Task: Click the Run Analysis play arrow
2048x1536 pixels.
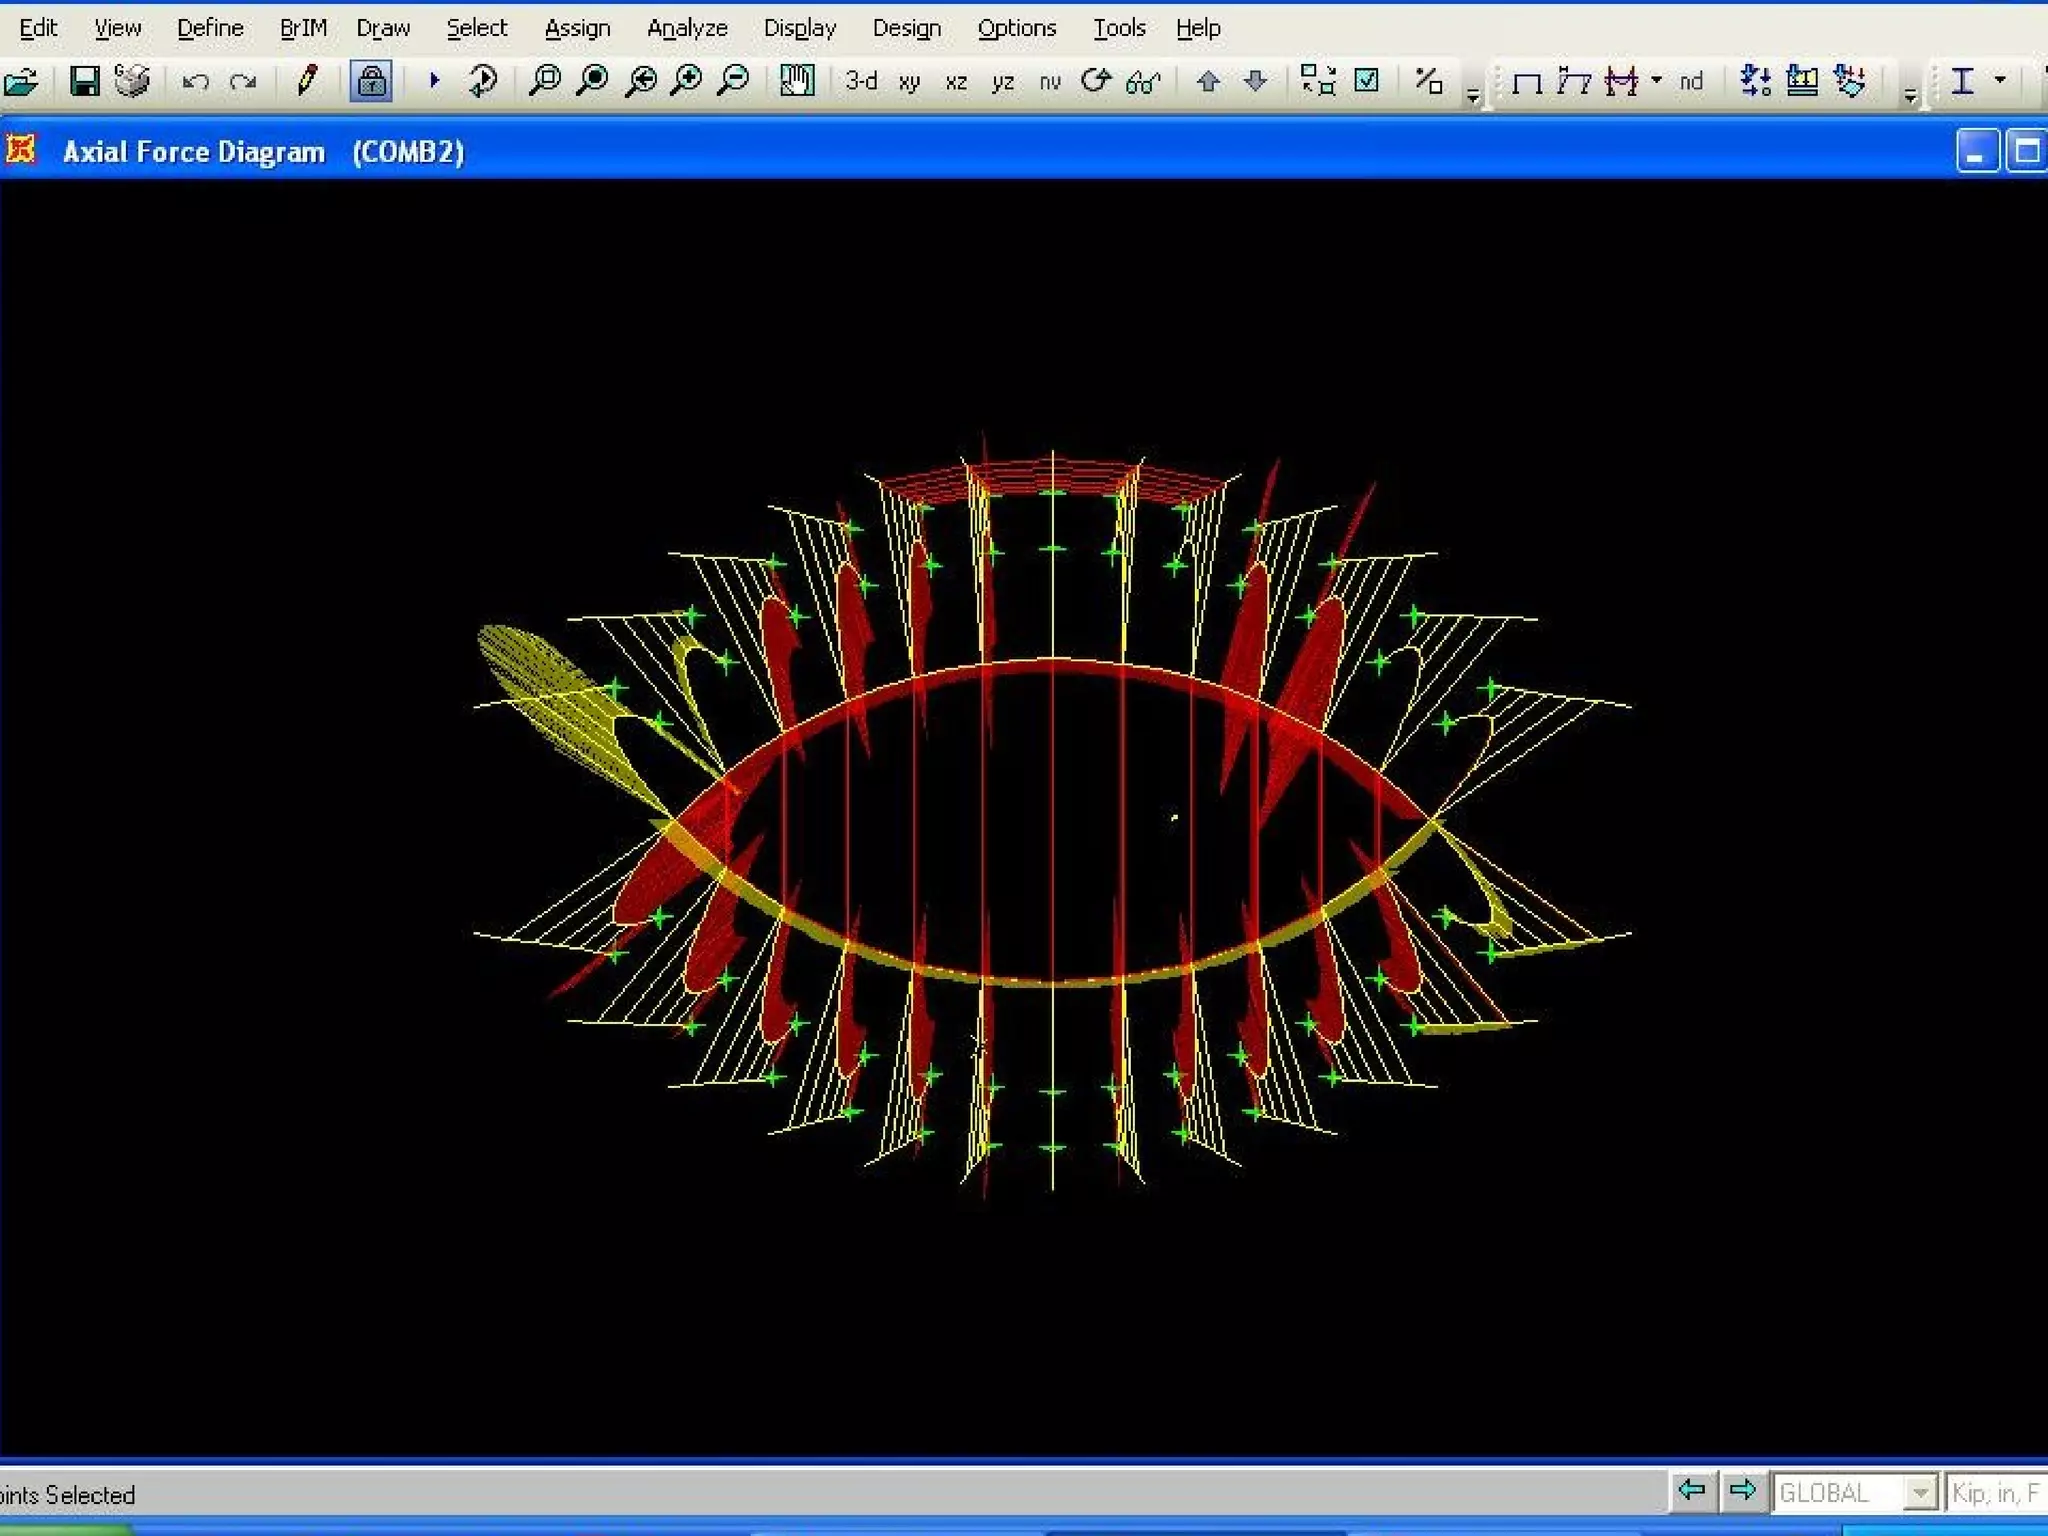Action: coord(434,80)
